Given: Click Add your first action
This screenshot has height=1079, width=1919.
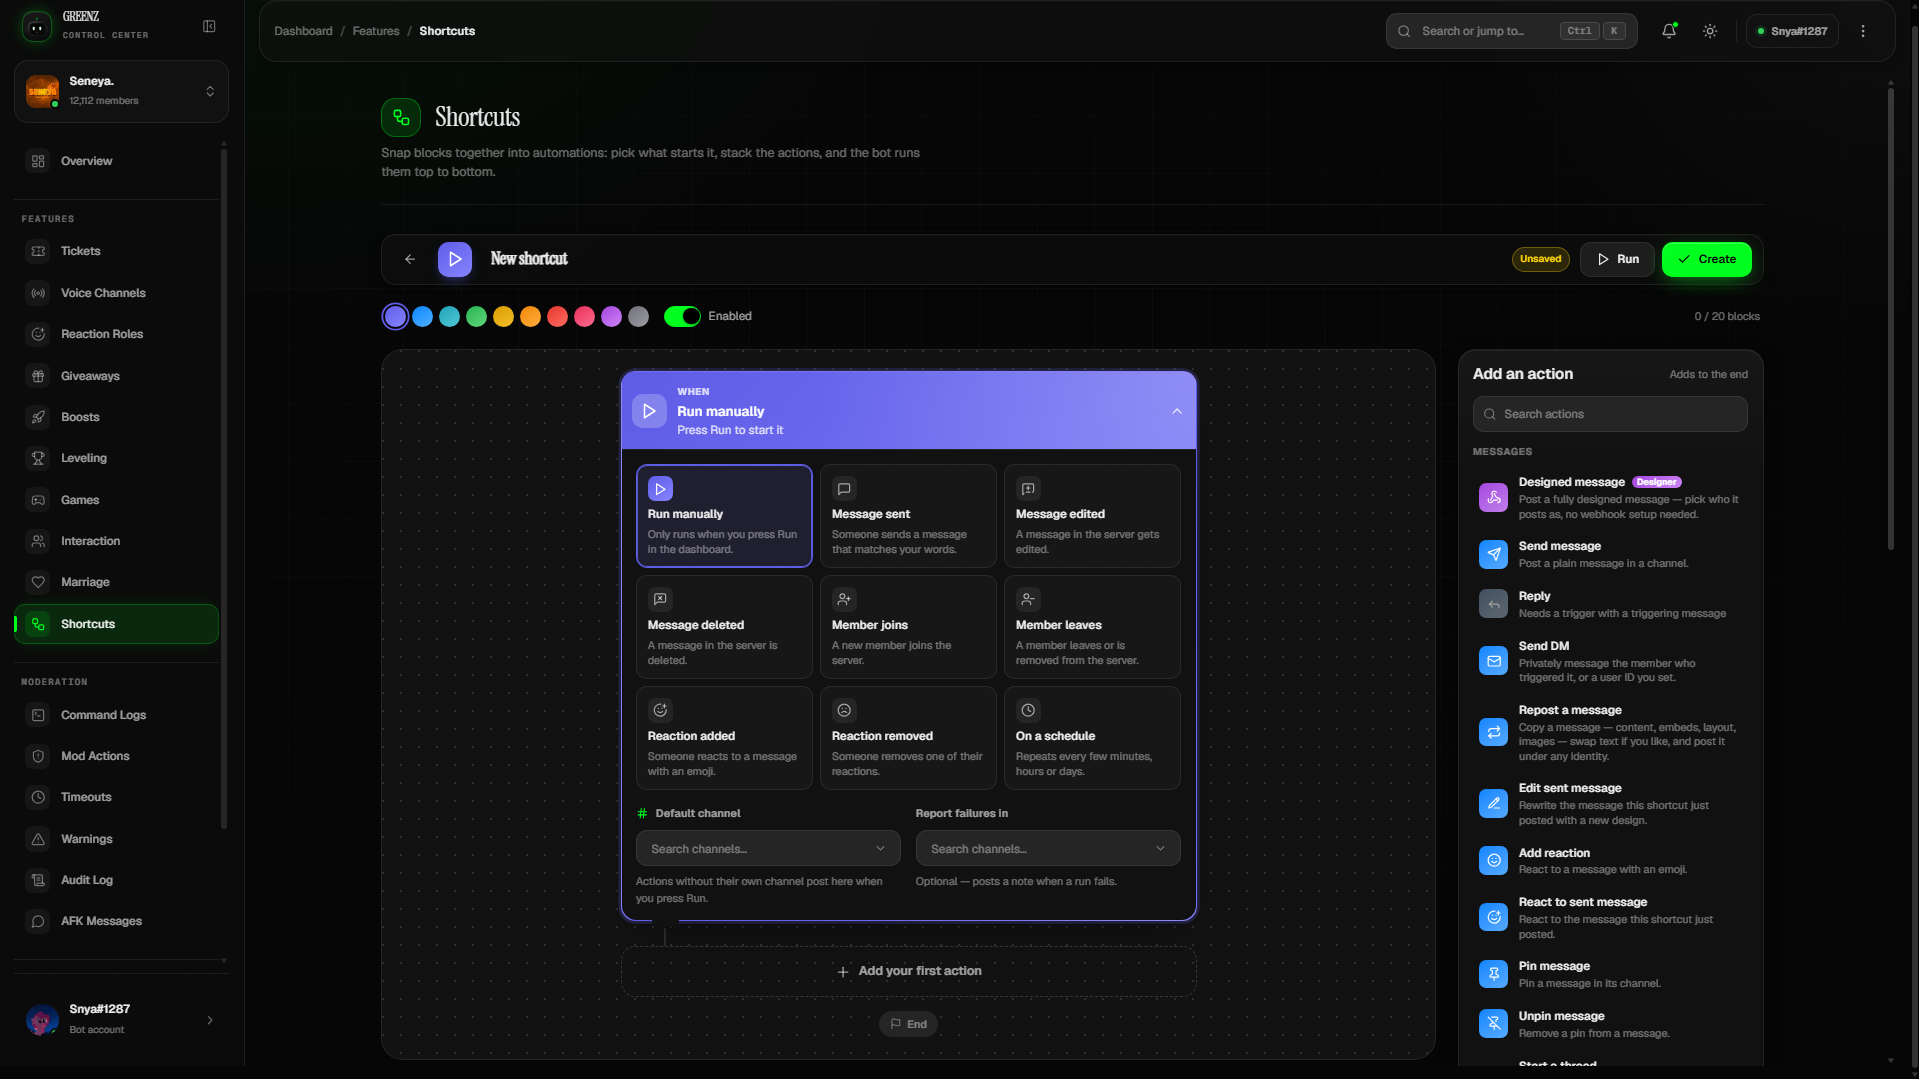Looking at the screenshot, I should pyautogui.click(x=909, y=971).
